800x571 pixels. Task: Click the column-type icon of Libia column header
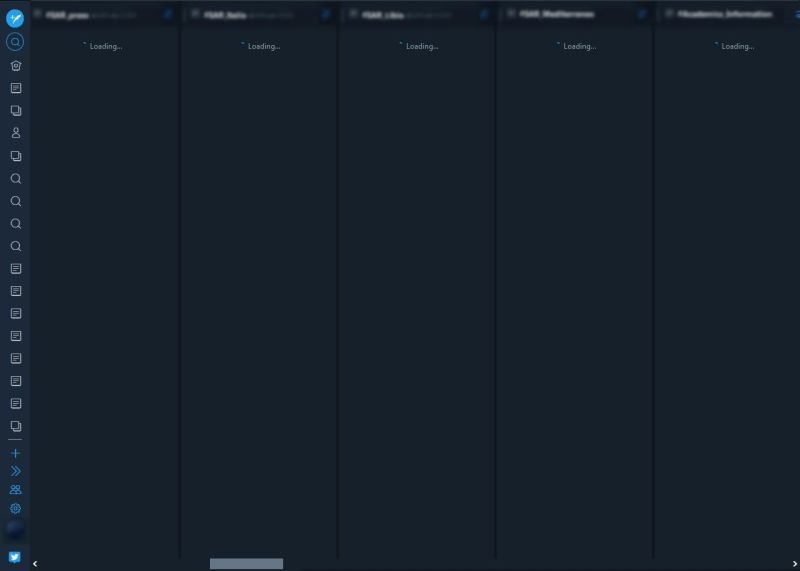[354, 14]
